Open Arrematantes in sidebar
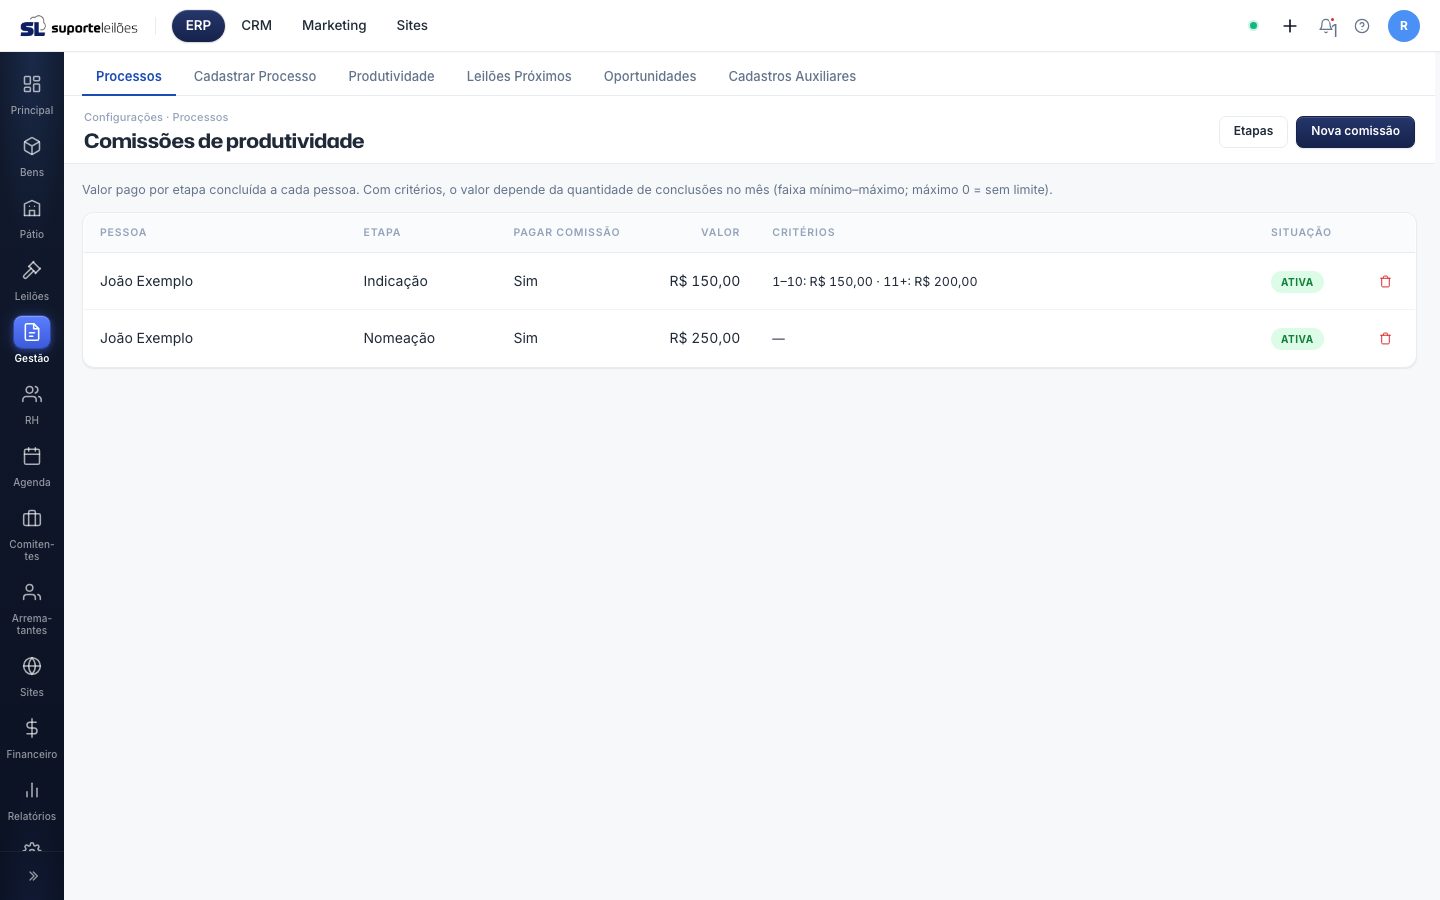1440x900 pixels. 32,608
